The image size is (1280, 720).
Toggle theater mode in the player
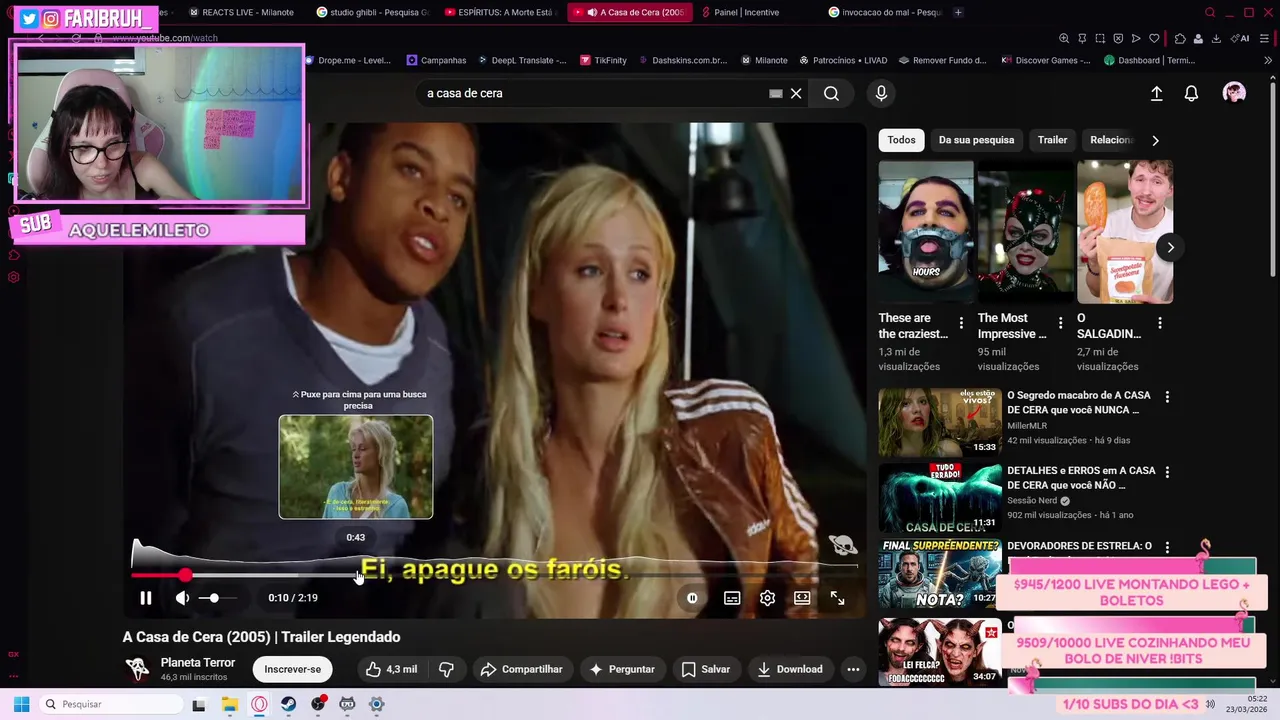[802, 598]
